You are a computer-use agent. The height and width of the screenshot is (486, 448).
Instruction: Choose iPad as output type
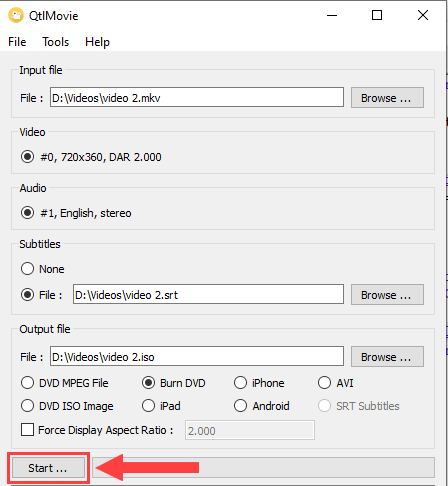(161, 406)
